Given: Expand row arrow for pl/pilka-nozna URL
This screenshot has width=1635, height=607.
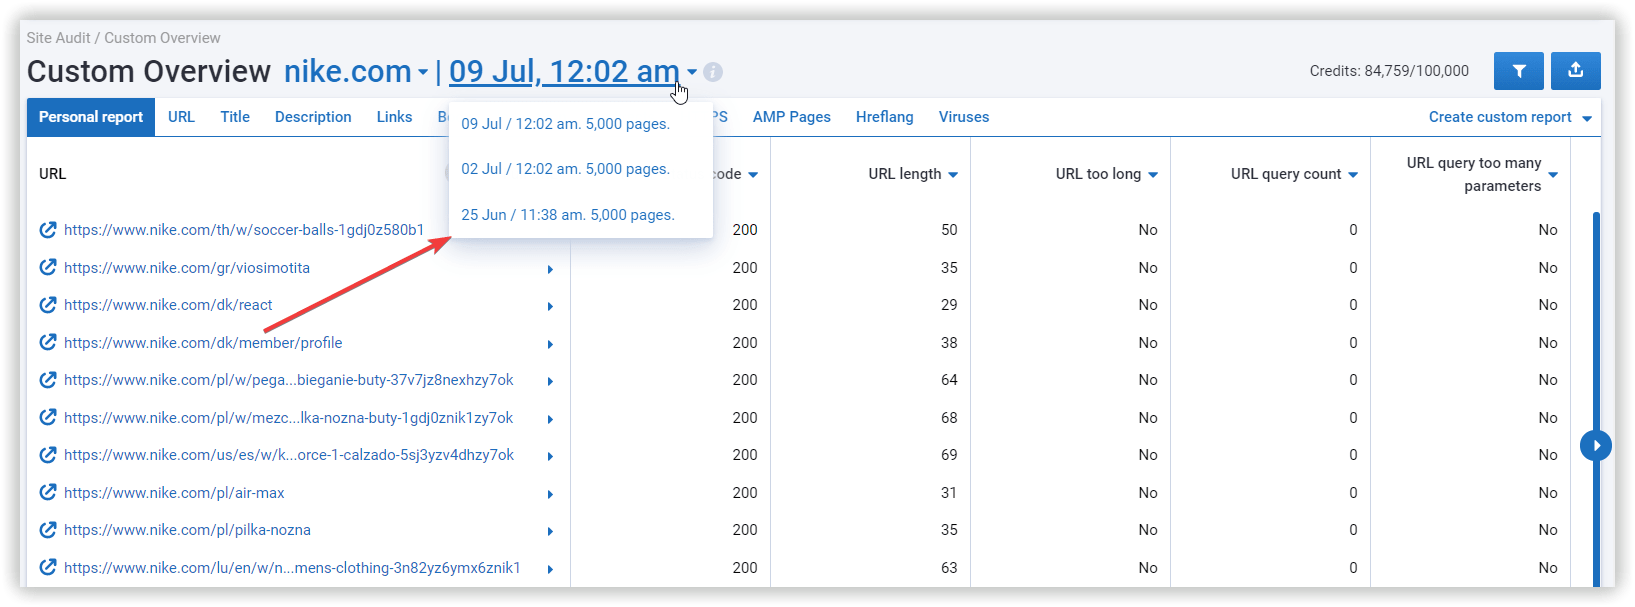Looking at the screenshot, I should pyautogui.click(x=550, y=531).
